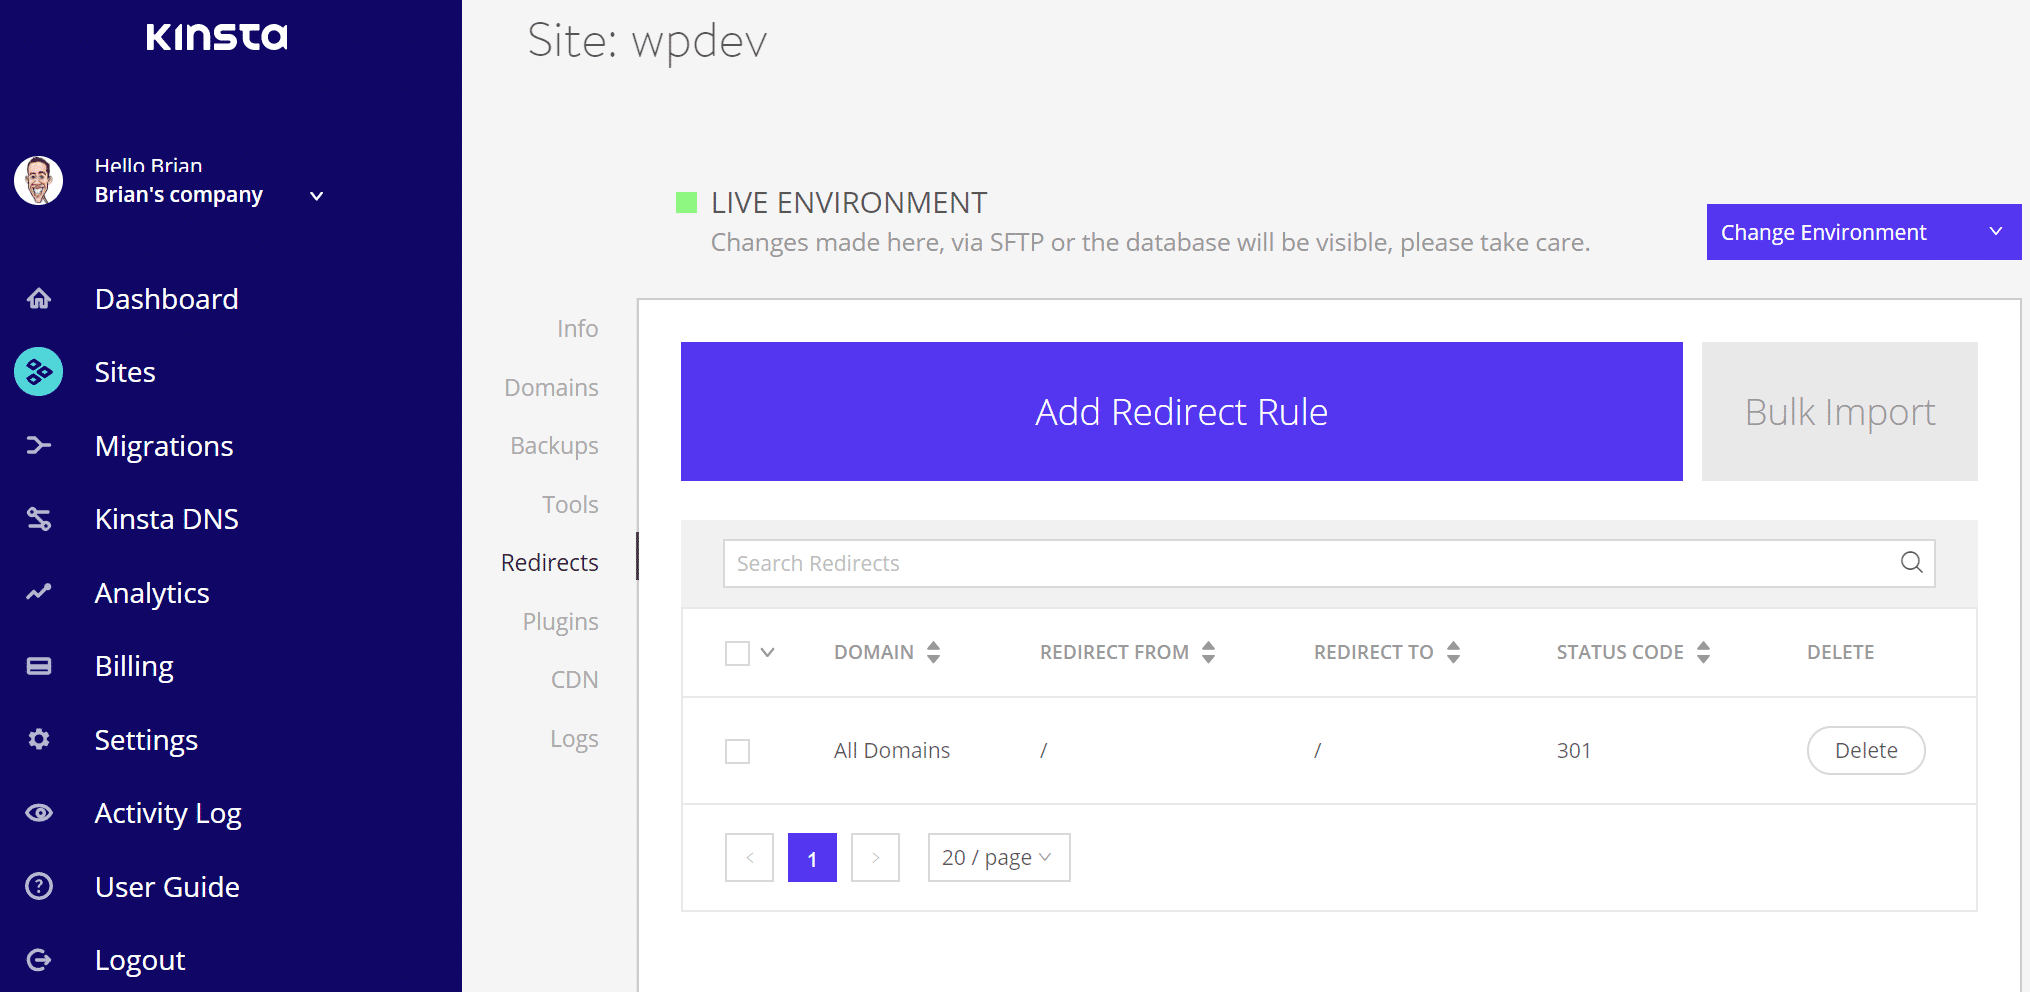Check the All Domains redirect row checkbox
The image size is (2030, 992).
tap(737, 751)
